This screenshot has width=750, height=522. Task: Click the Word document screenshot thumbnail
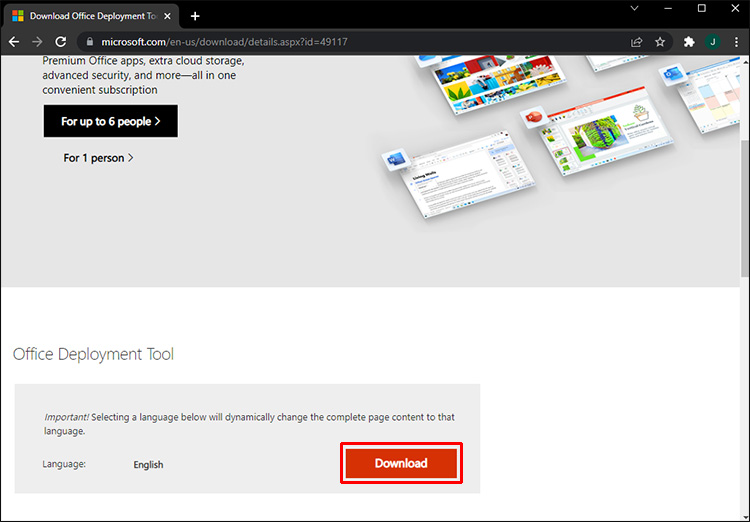coord(471,174)
